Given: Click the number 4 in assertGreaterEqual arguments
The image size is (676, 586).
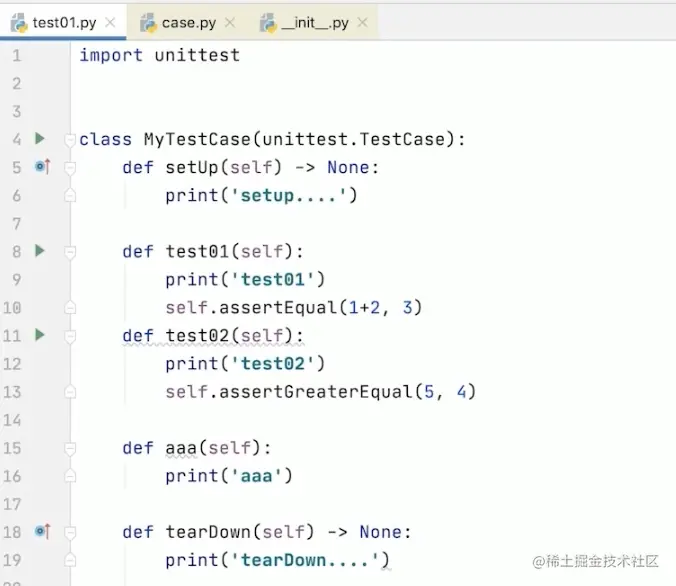Looking at the screenshot, I should pyautogui.click(x=461, y=392).
